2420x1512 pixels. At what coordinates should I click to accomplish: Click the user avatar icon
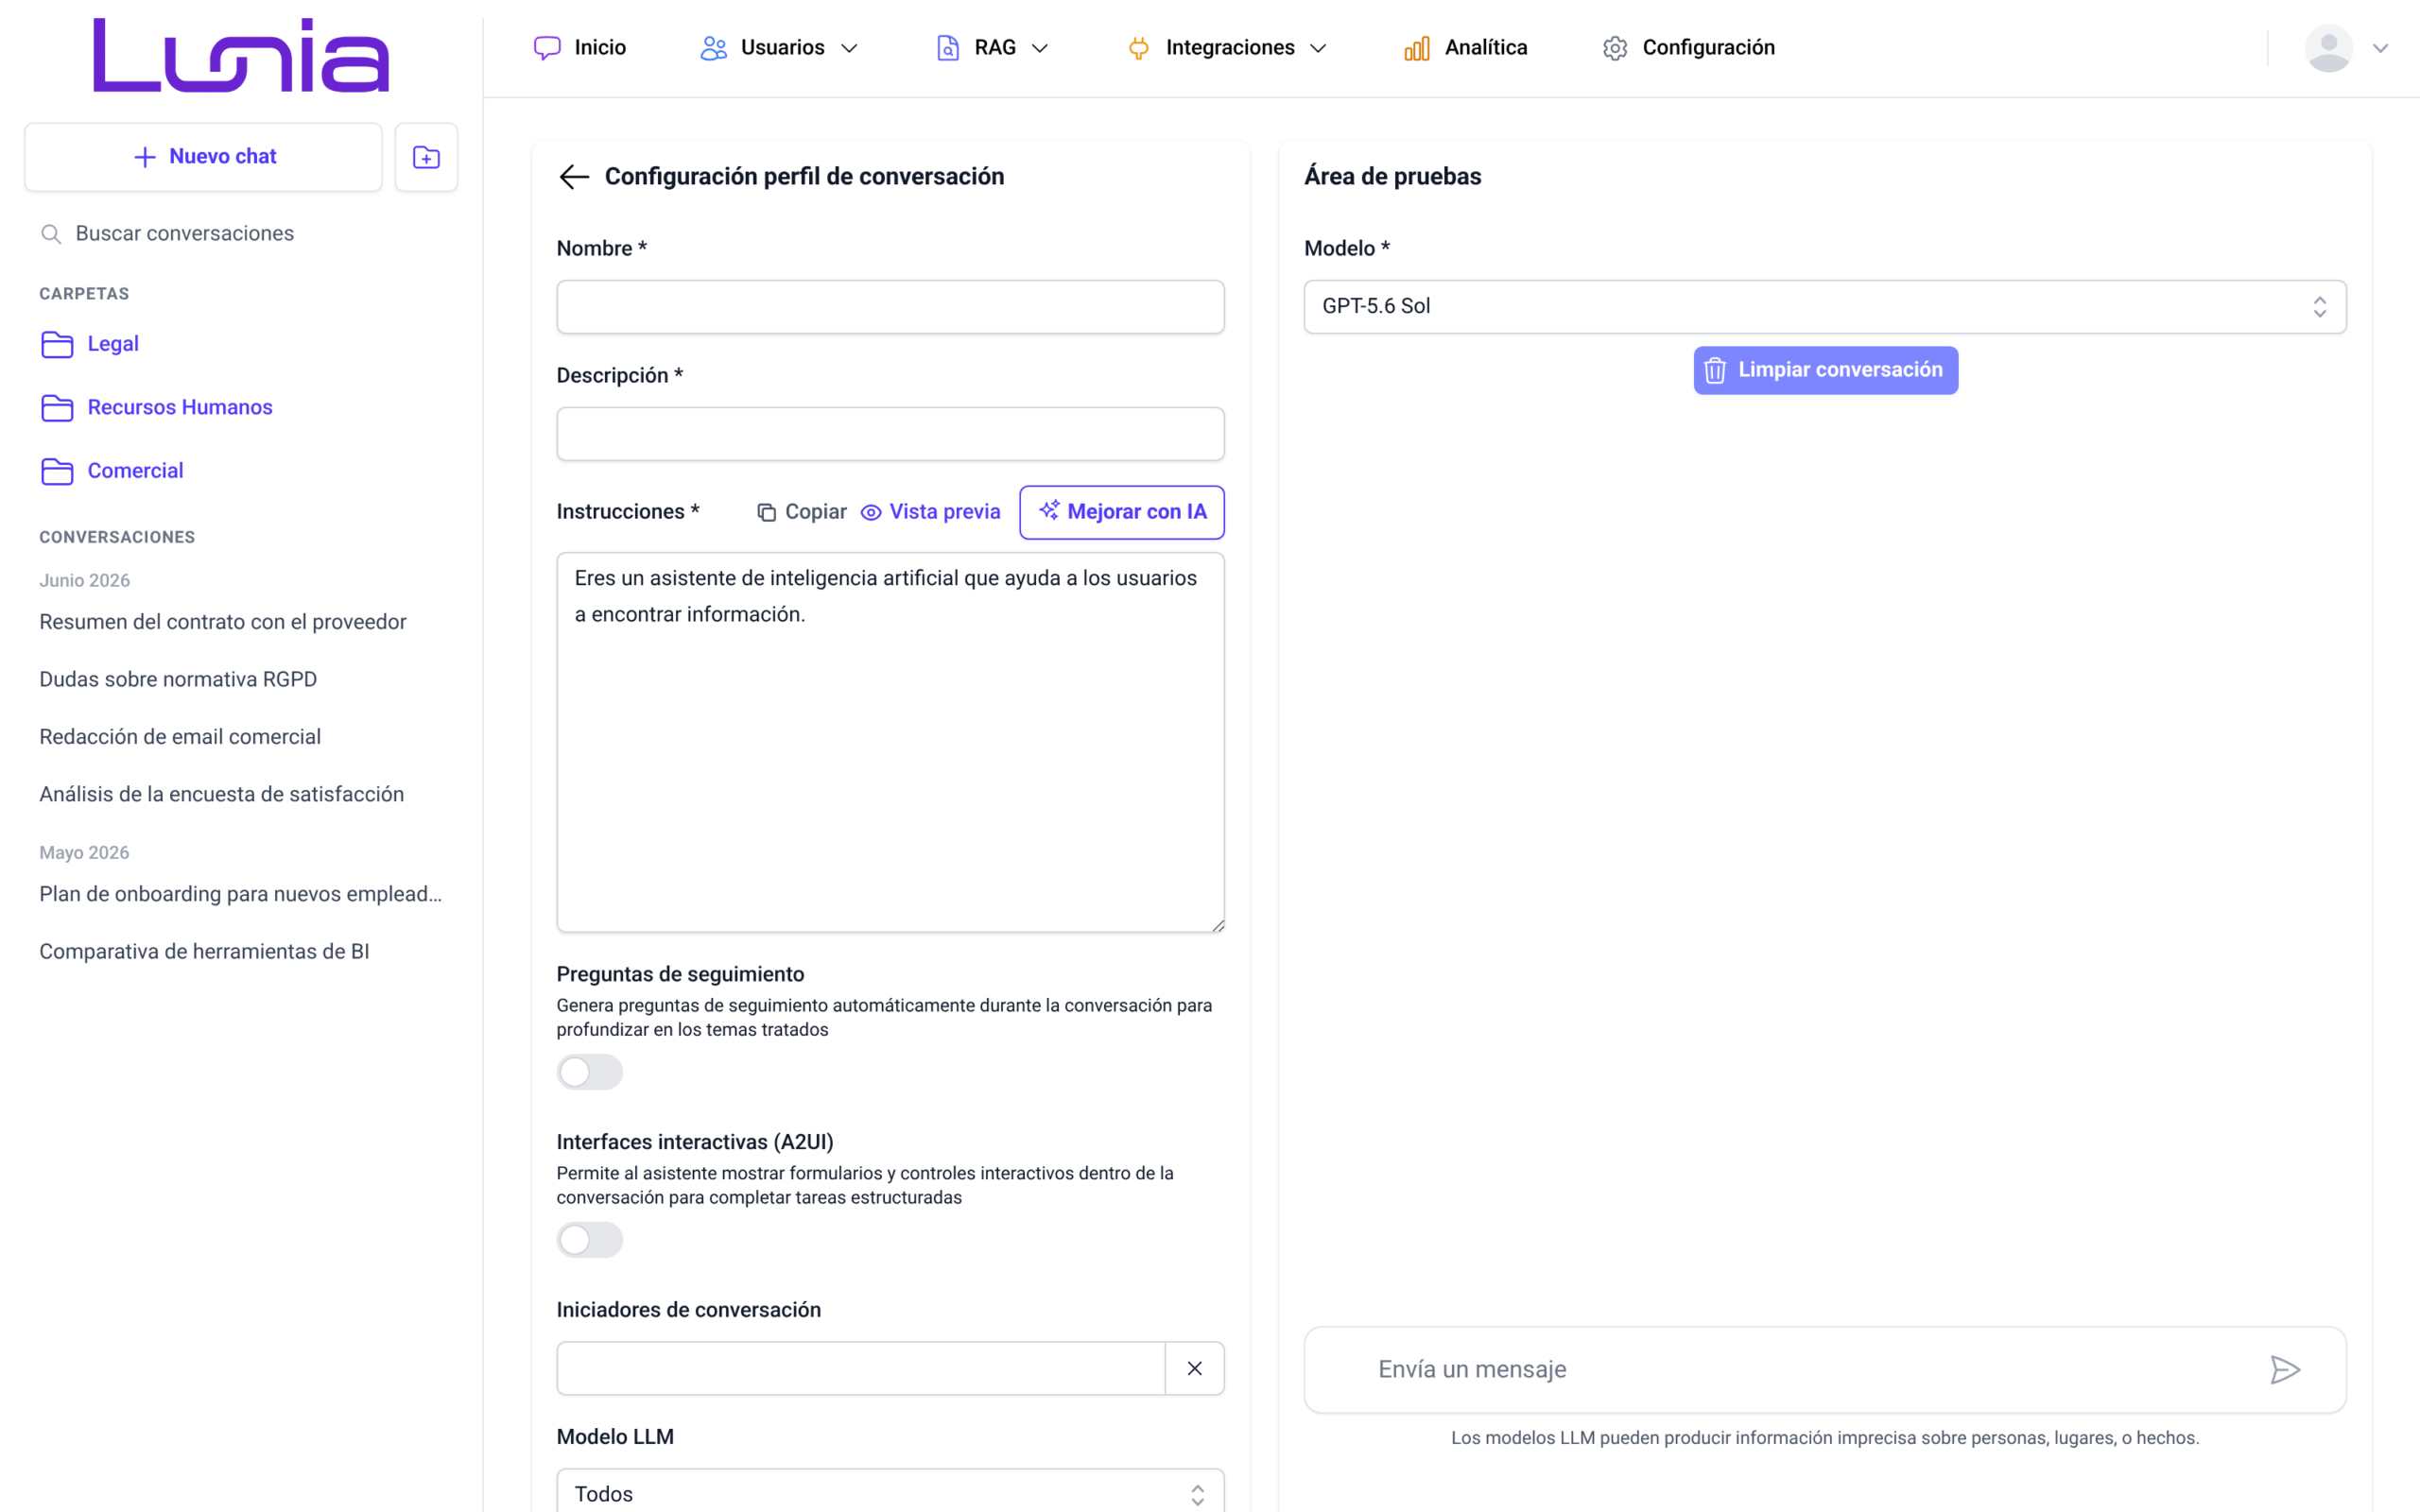[2329, 48]
